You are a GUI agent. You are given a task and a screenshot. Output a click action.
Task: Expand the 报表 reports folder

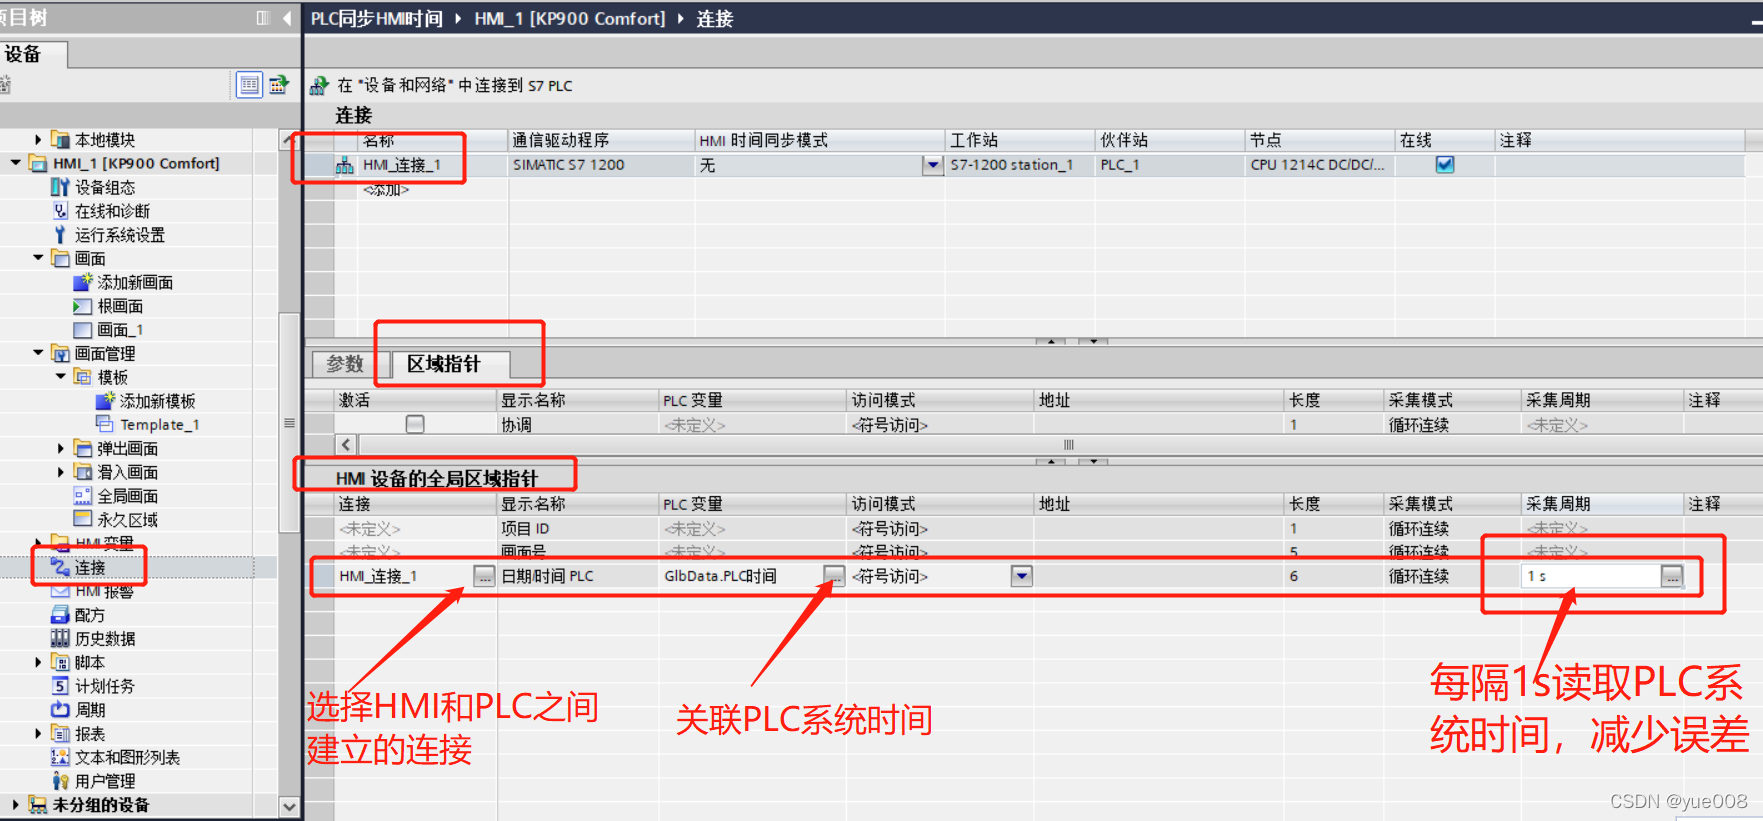point(38,733)
